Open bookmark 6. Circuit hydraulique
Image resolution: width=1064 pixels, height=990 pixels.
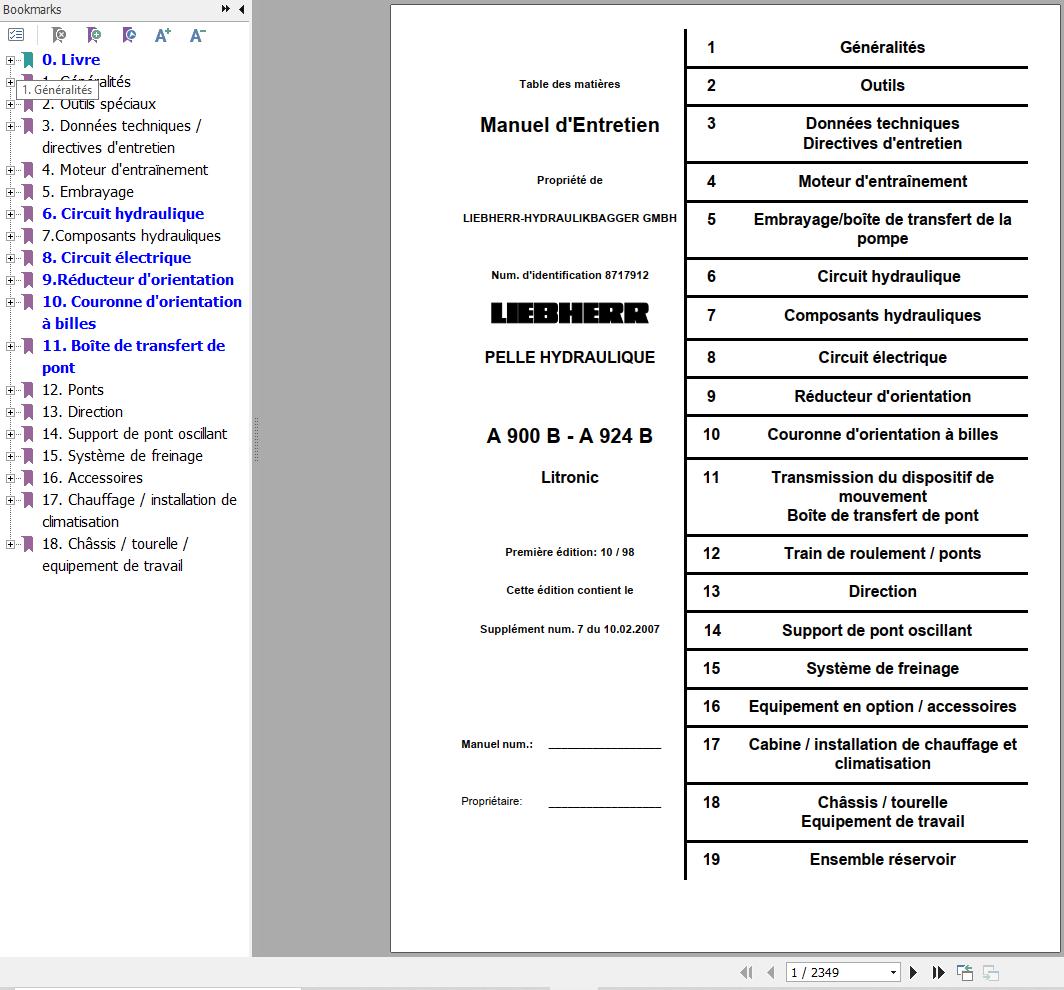click(123, 214)
